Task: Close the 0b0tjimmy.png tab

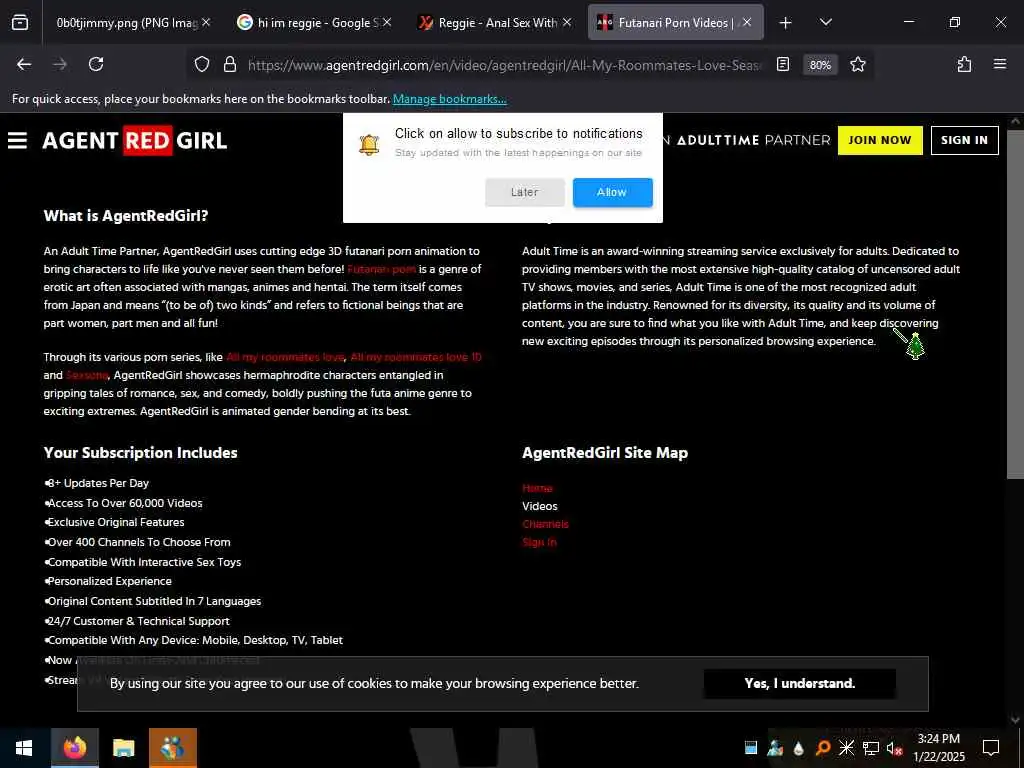Action: tap(206, 22)
